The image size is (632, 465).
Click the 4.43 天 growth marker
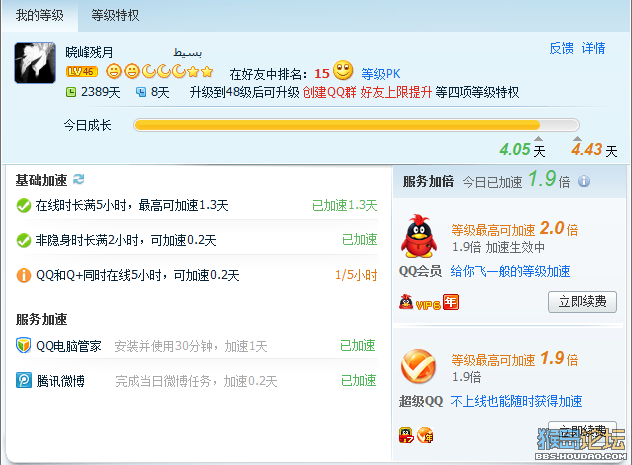594,150
